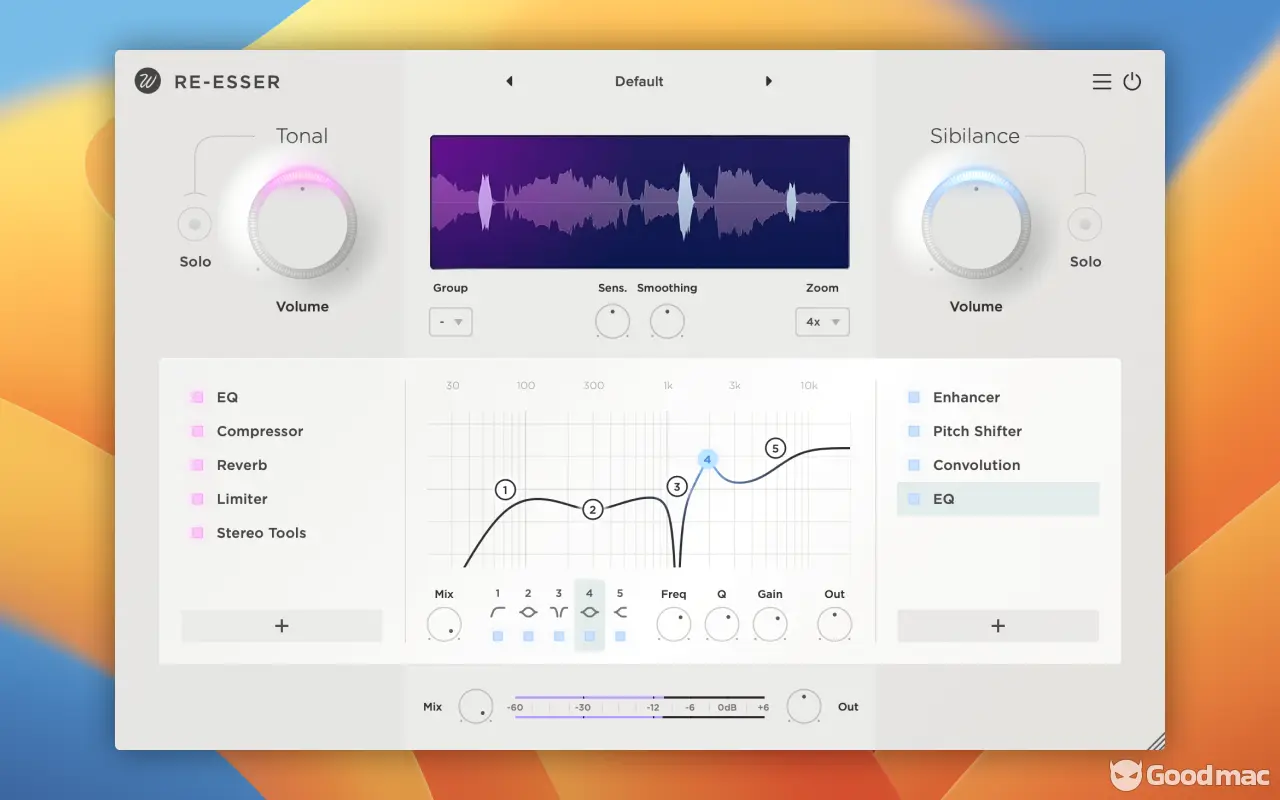Toggle the Sibilance Solo button
Screen dimensions: 1280x800
tap(1085, 224)
